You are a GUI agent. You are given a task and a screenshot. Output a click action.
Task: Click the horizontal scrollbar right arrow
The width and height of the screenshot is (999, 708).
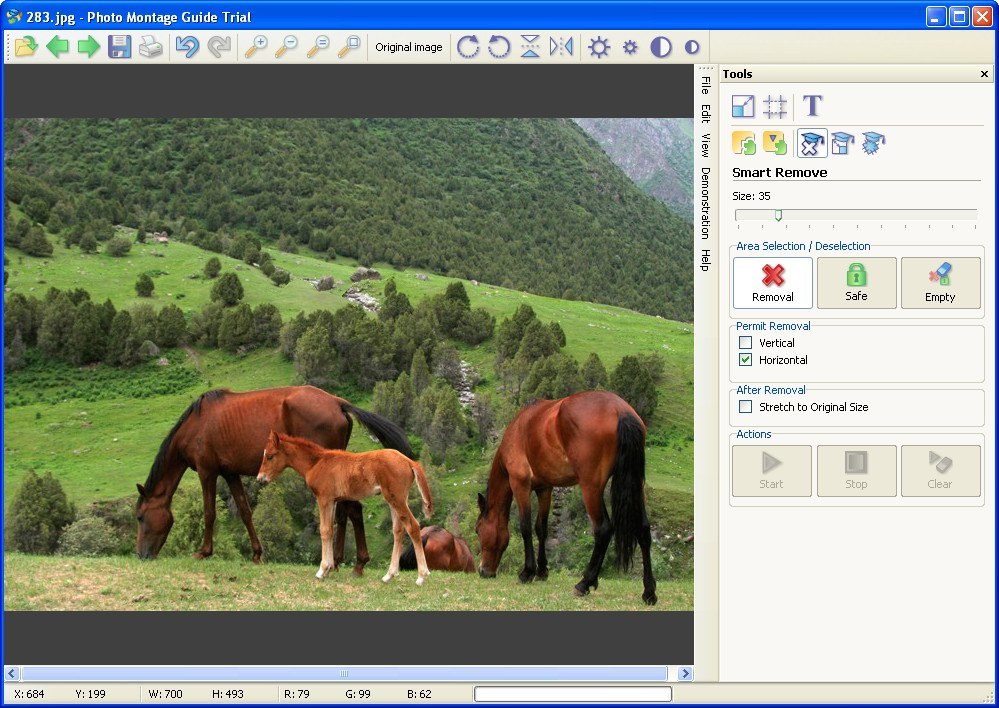[685, 673]
